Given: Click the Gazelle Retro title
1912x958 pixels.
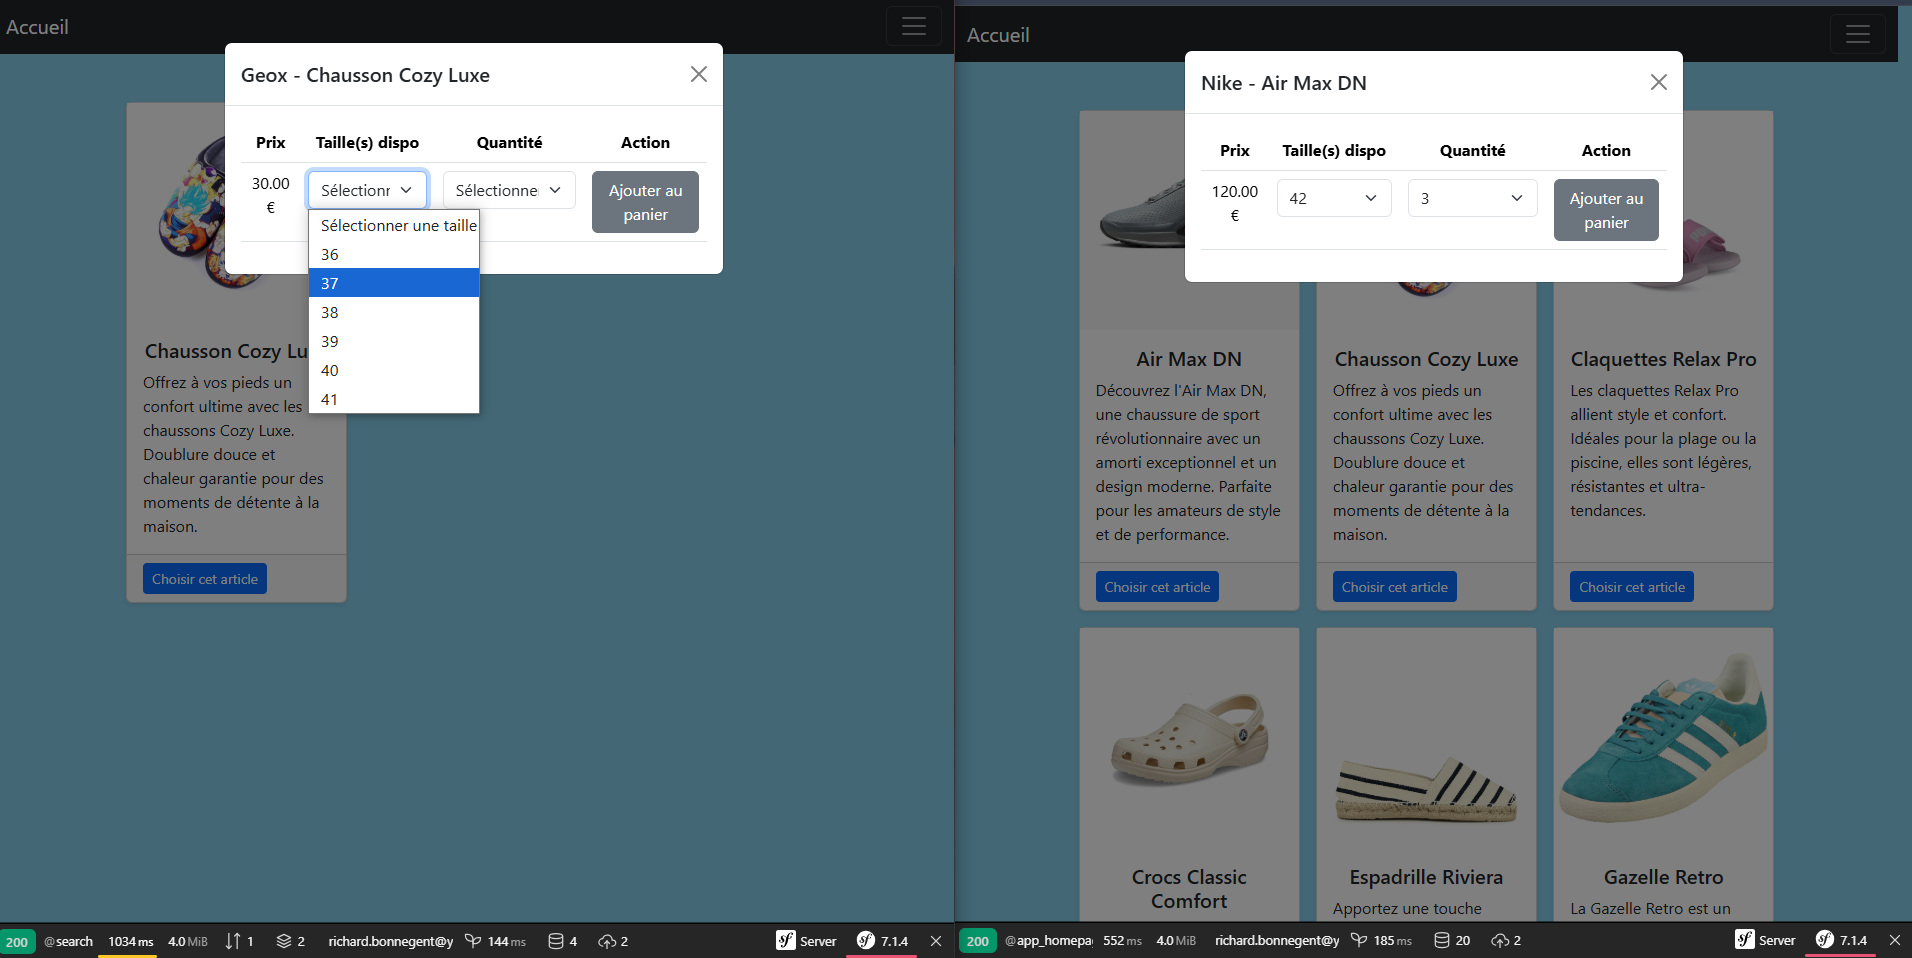Looking at the screenshot, I should 1663,877.
